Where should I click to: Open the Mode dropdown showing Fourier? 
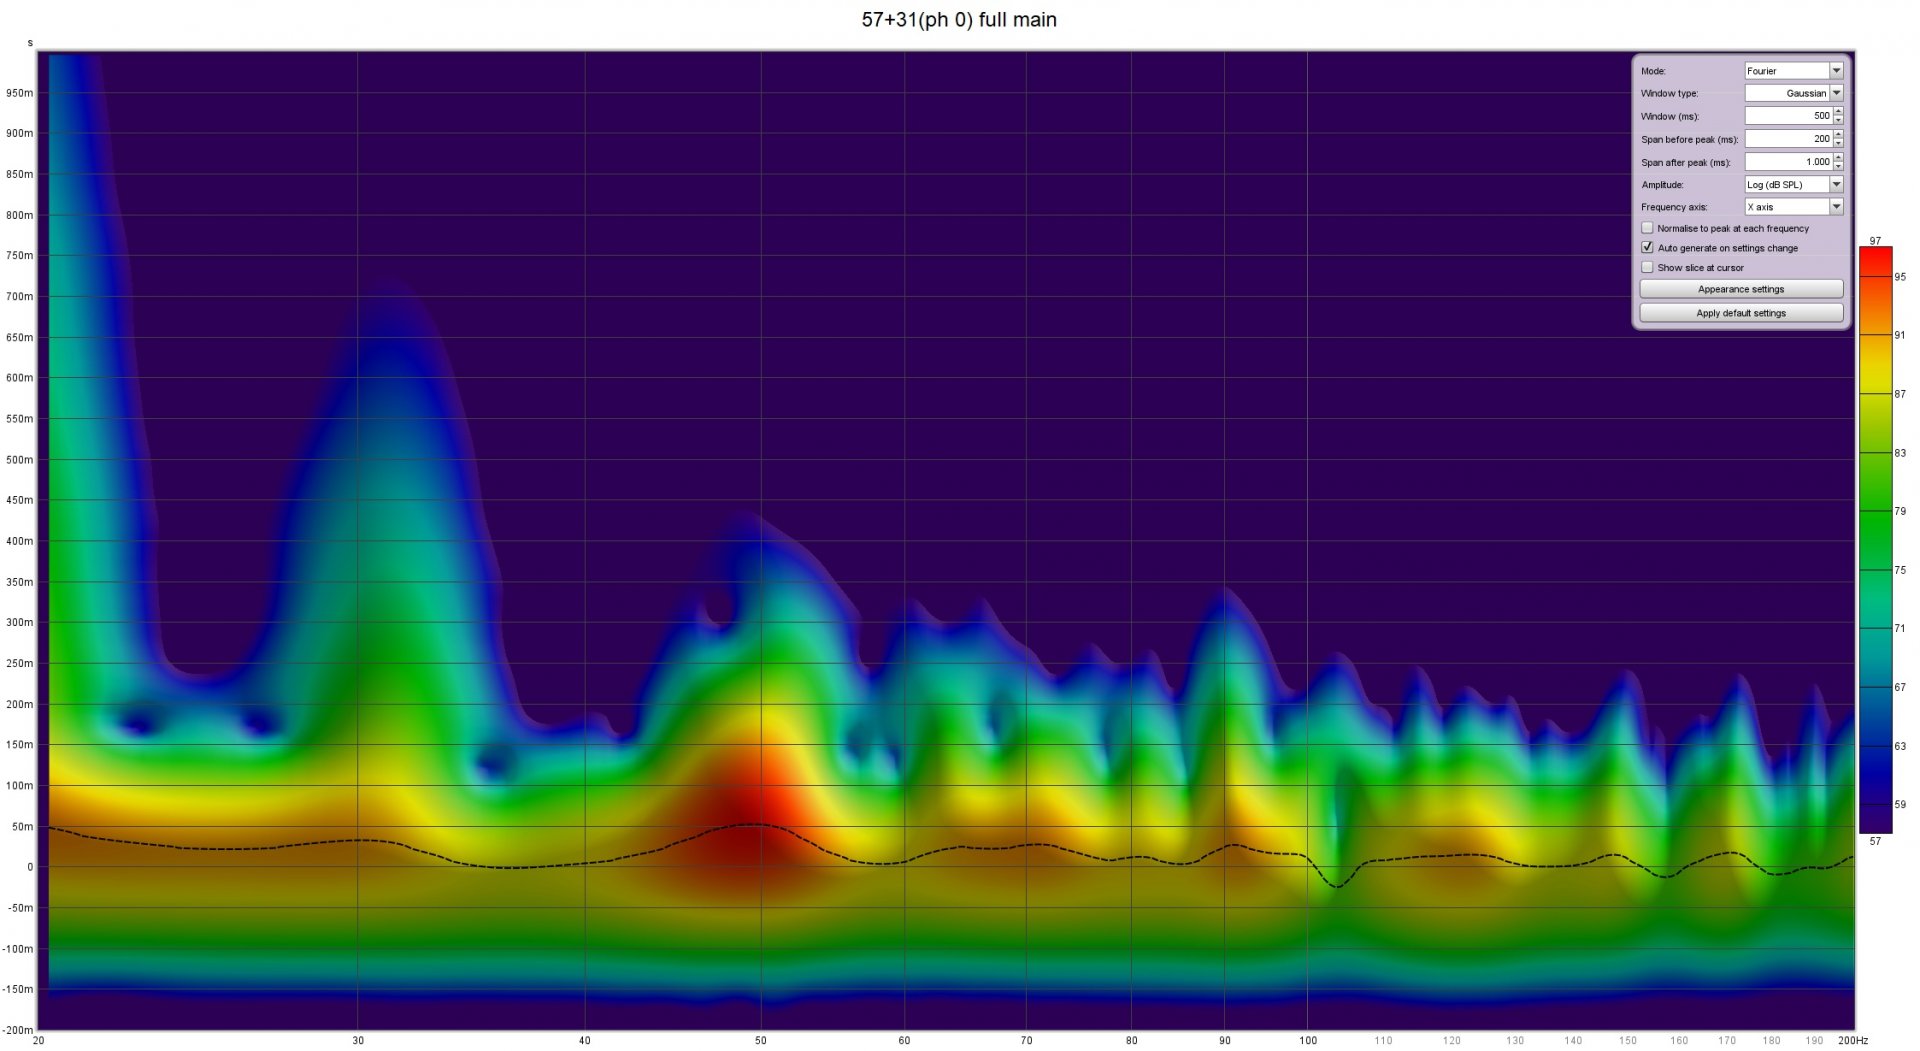click(x=1793, y=71)
